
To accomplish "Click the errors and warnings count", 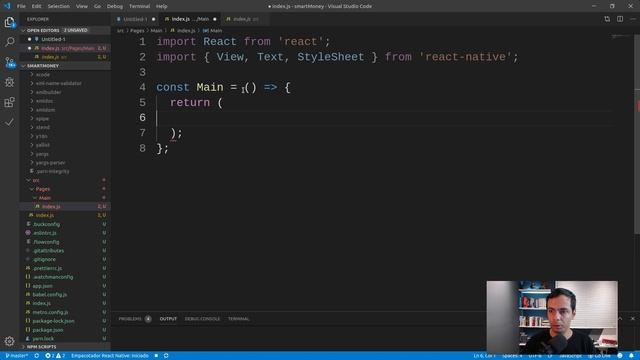I will click(x=55, y=356).
